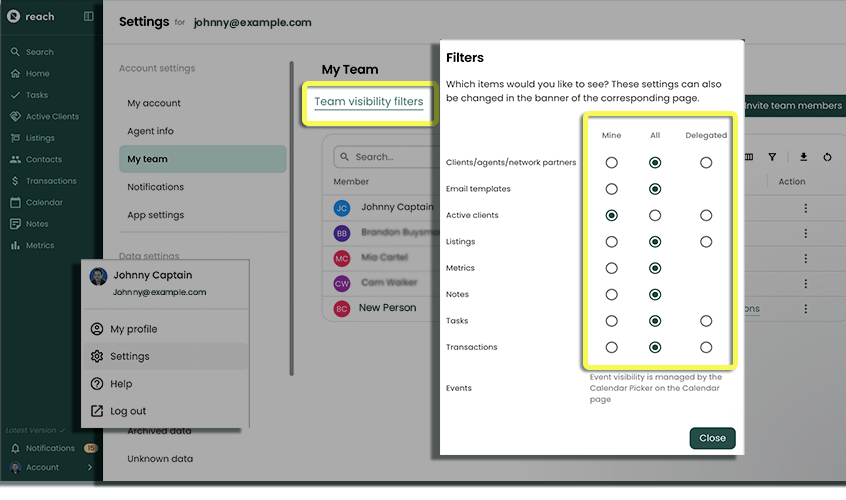Expand the Account menu chevron in sidebar
The height and width of the screenshot is (500, 846).
[x=90, y=467]
